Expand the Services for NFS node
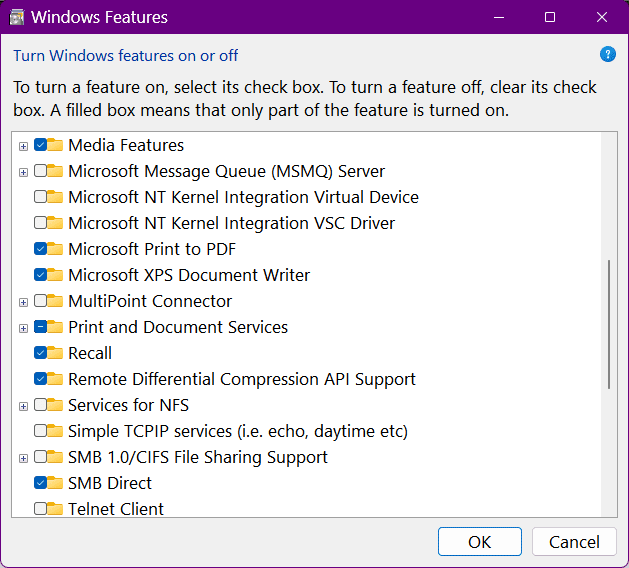 (x=23, y=406)
